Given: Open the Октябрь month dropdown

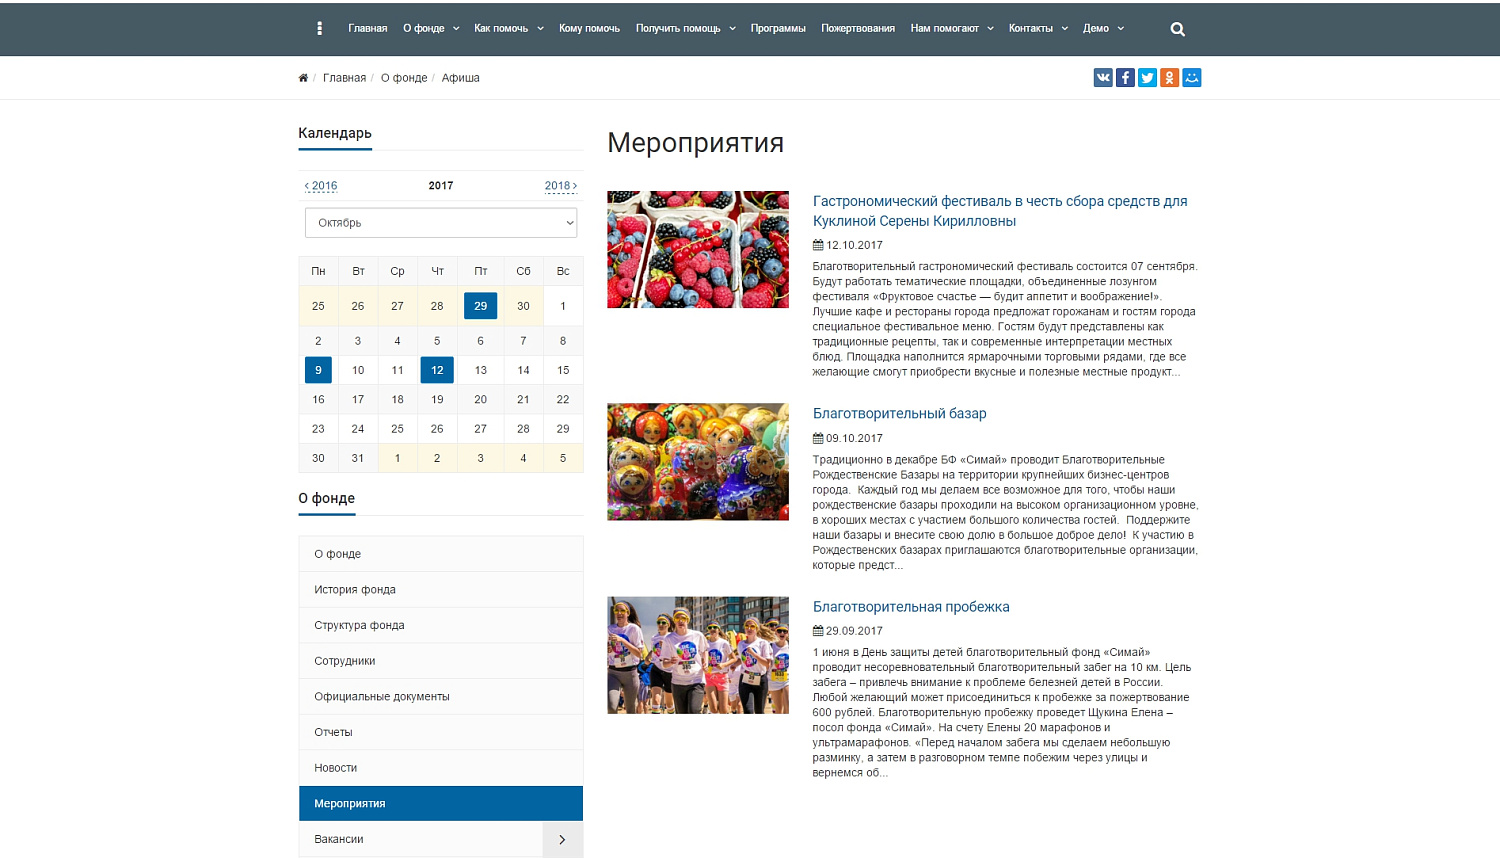Looking at the screenshot, I should click(441, 223).
